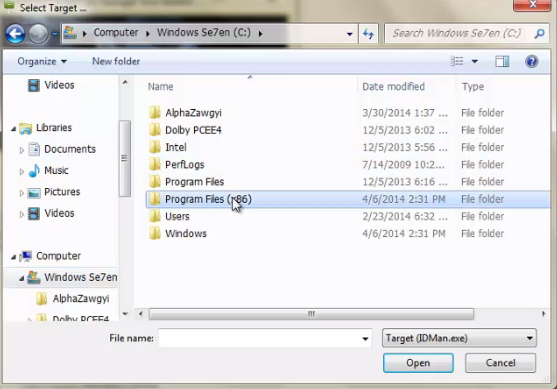Select Libraries in navigation pane
Image resolution: width=557 pixels, height=389 pixels.
pos(54,128)
